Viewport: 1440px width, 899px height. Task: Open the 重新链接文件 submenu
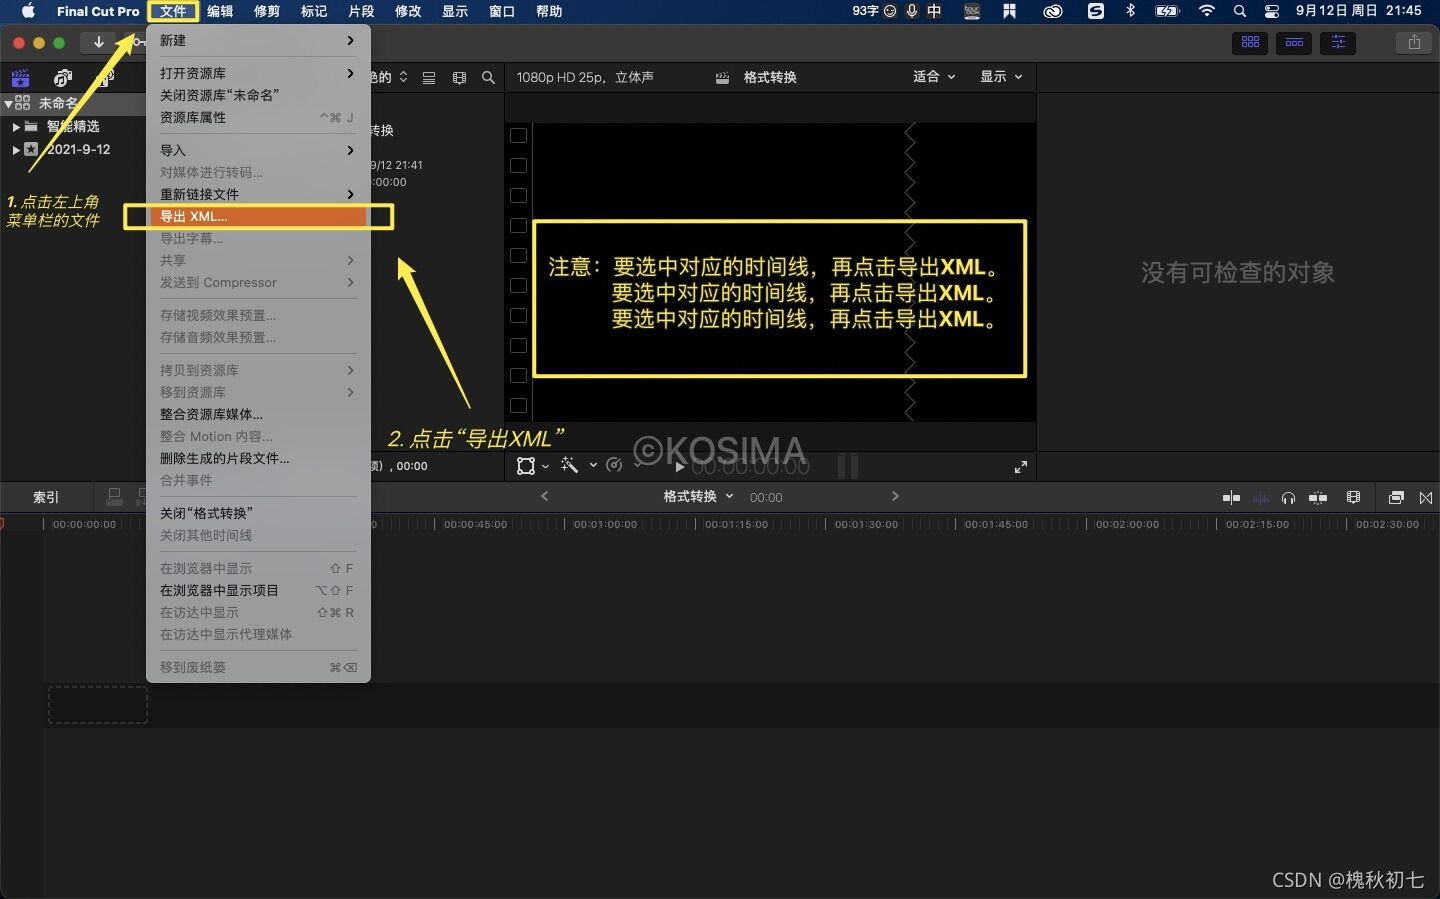258,194
